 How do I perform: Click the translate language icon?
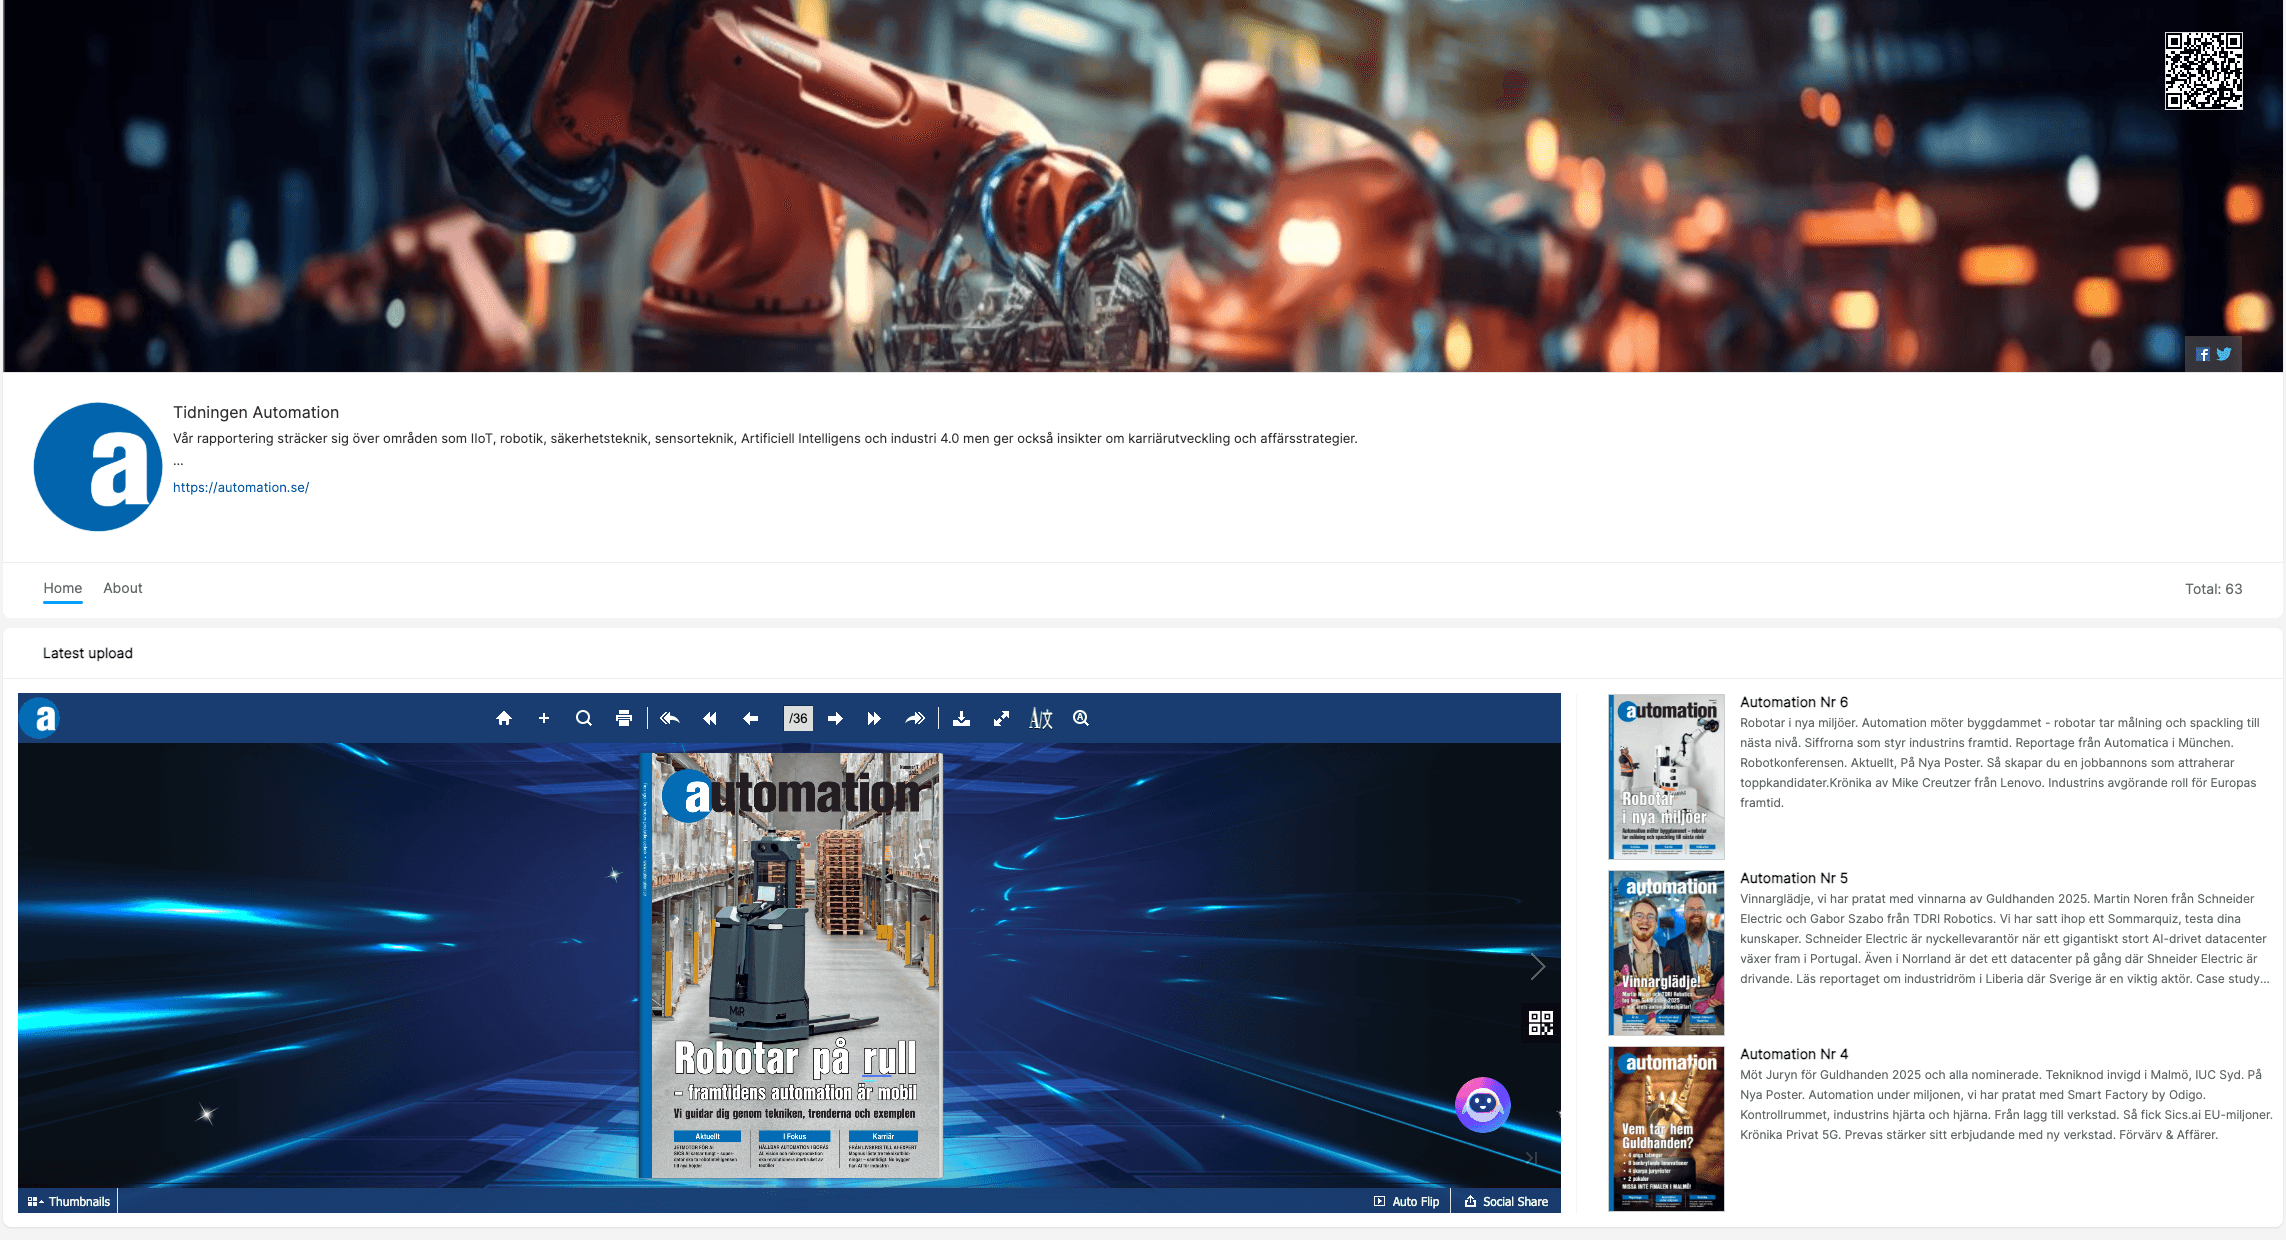coord(1040,718)
